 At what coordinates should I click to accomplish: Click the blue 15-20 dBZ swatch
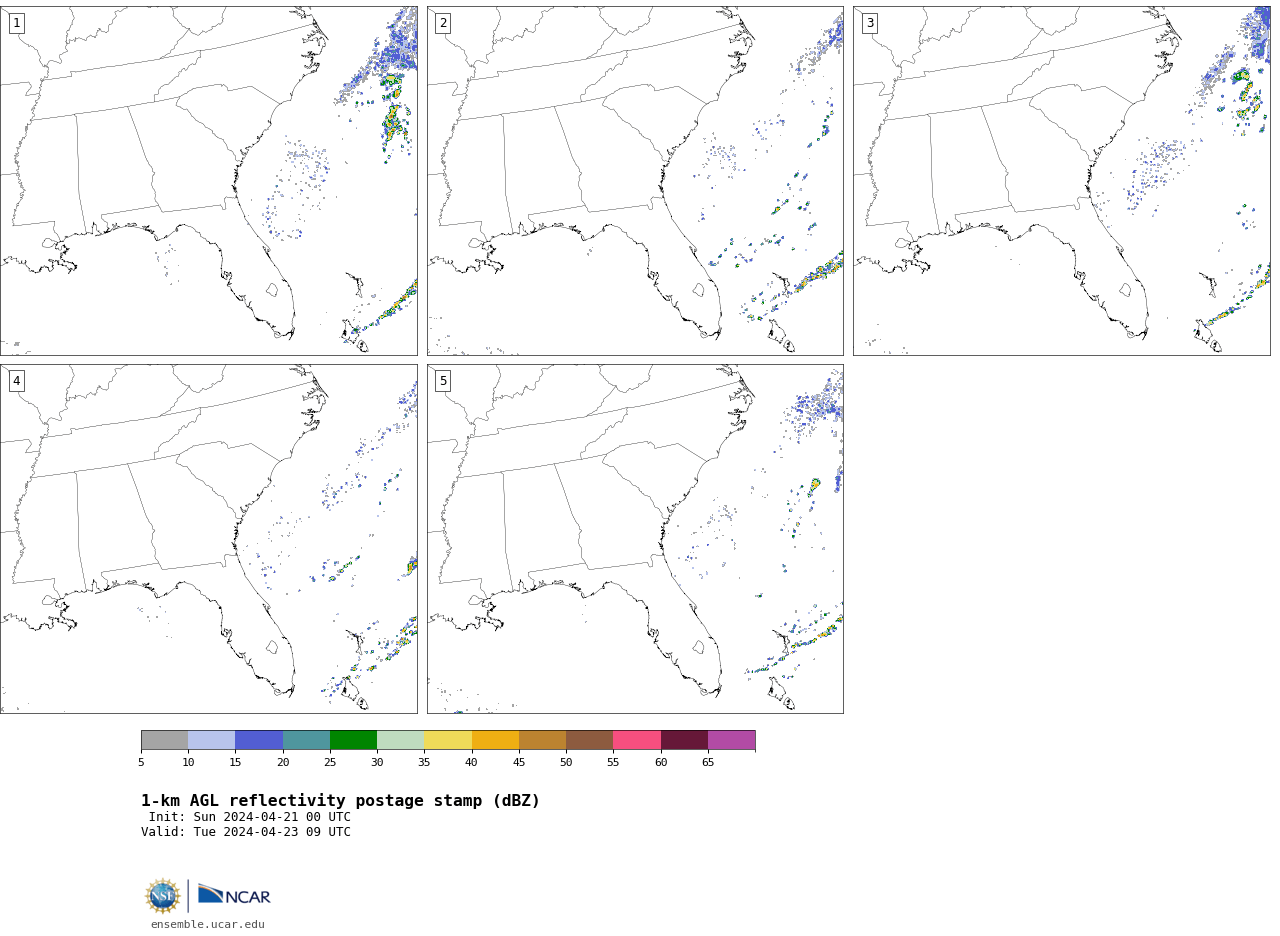pyautogui.click(x=259, y=740)
